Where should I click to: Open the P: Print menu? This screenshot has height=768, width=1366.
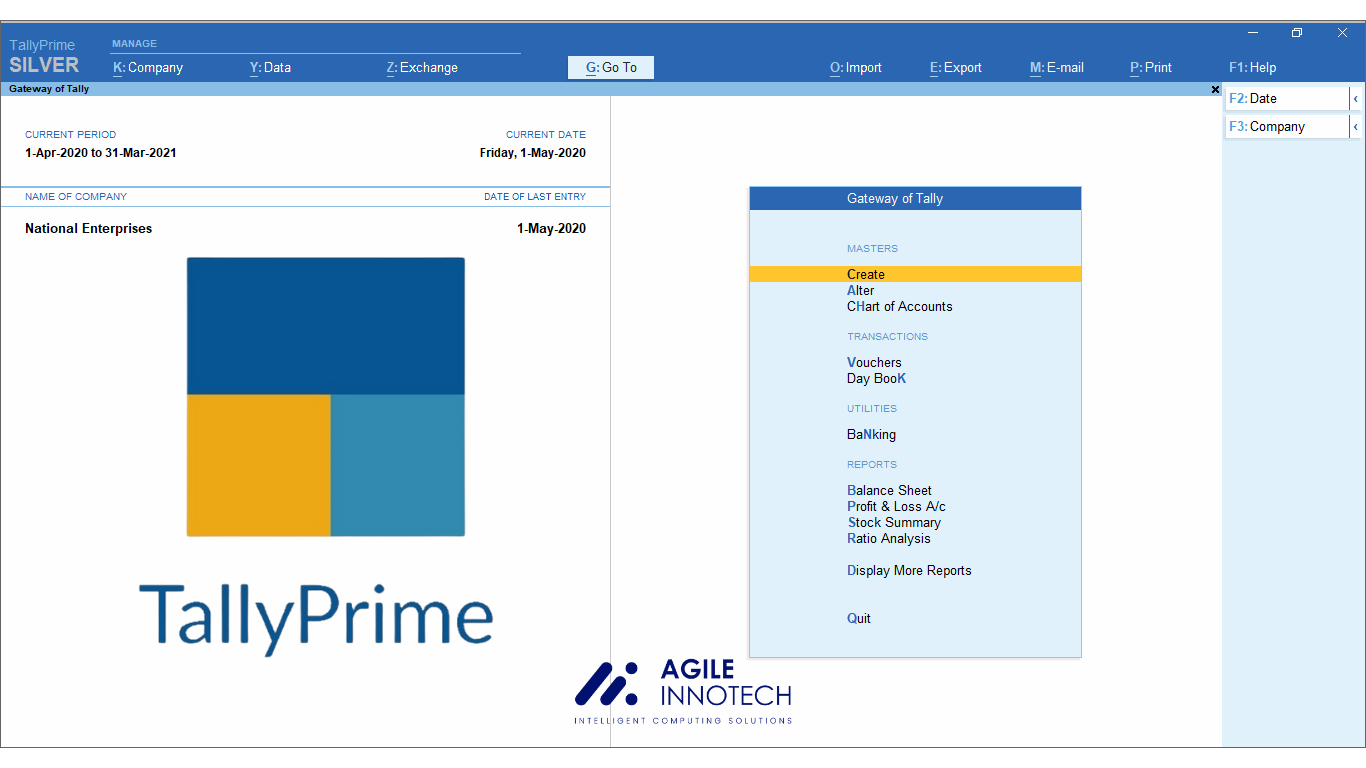[x=1151, y=67]
